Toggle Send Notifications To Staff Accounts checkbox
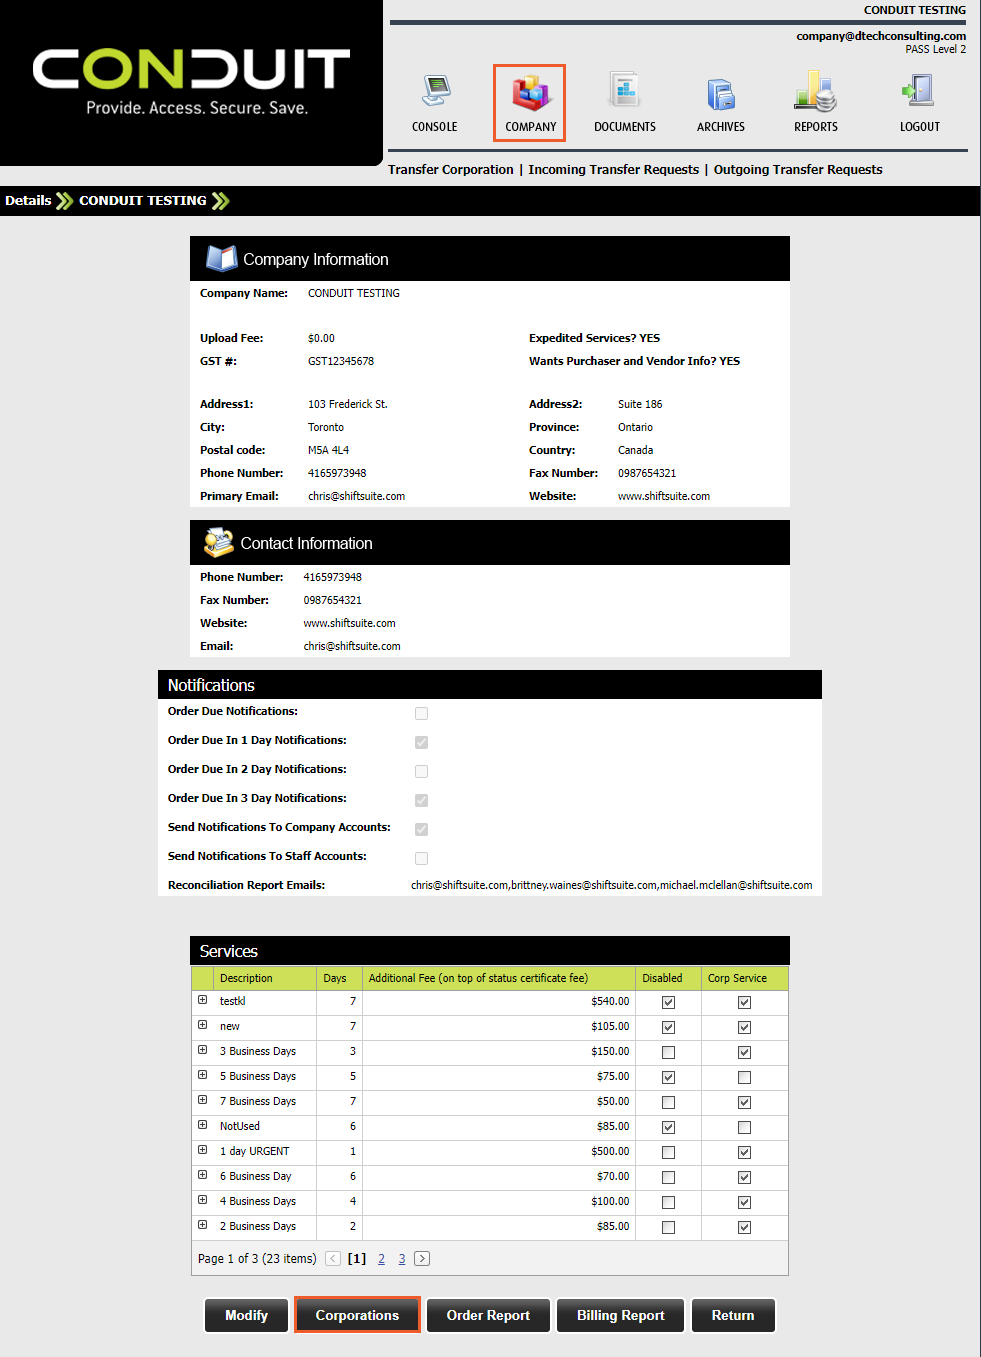This screenshot has width=981, height=1357. point(421,858)
